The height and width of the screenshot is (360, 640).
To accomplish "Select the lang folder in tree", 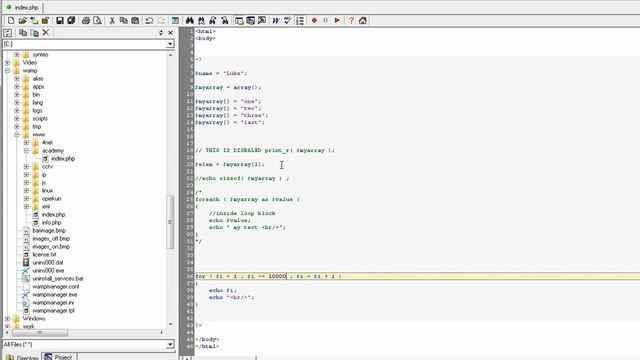I will [38, 102].
